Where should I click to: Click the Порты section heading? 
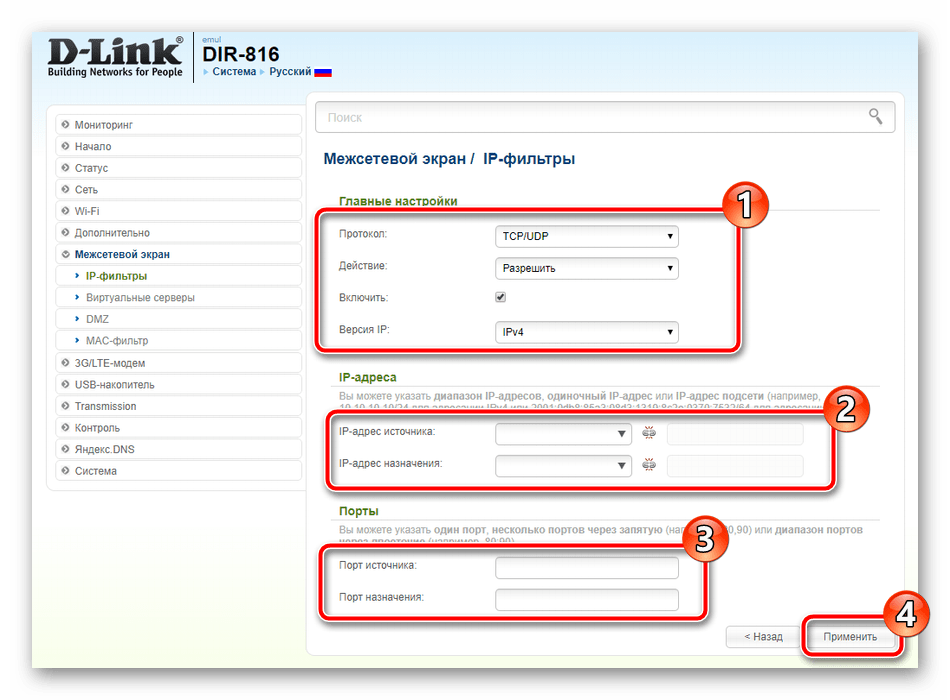[359, 511]
